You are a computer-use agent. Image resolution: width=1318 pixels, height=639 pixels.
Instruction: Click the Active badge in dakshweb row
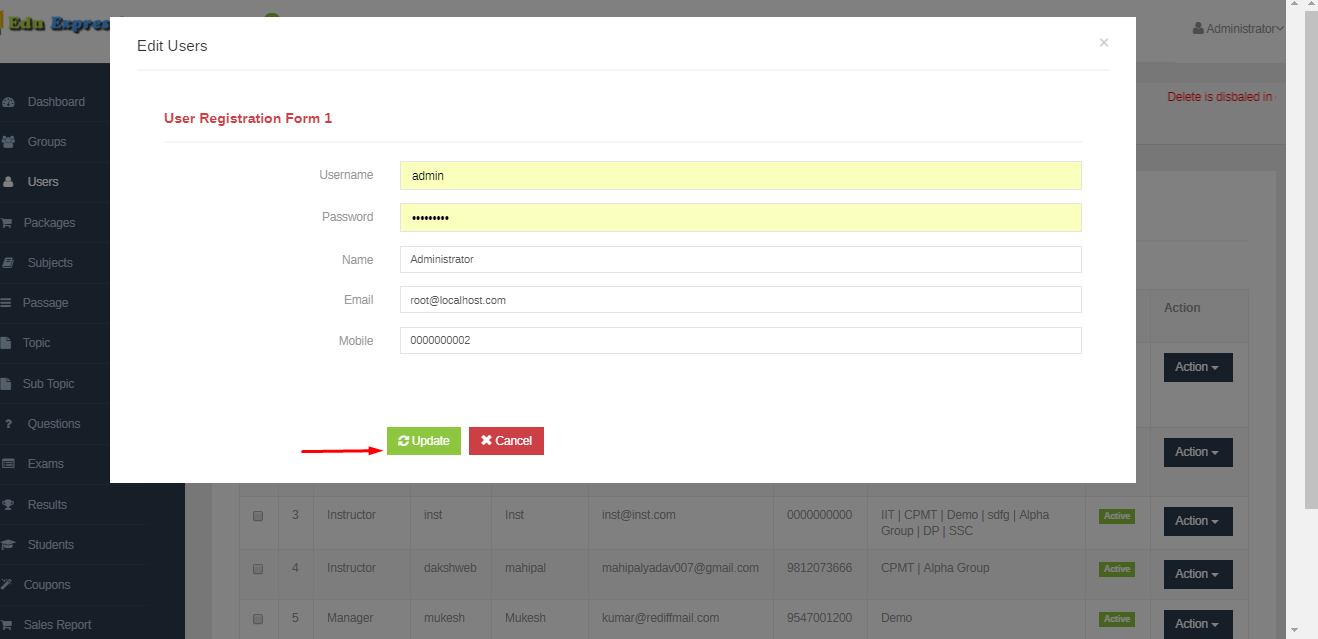(x=1117, y=569)
